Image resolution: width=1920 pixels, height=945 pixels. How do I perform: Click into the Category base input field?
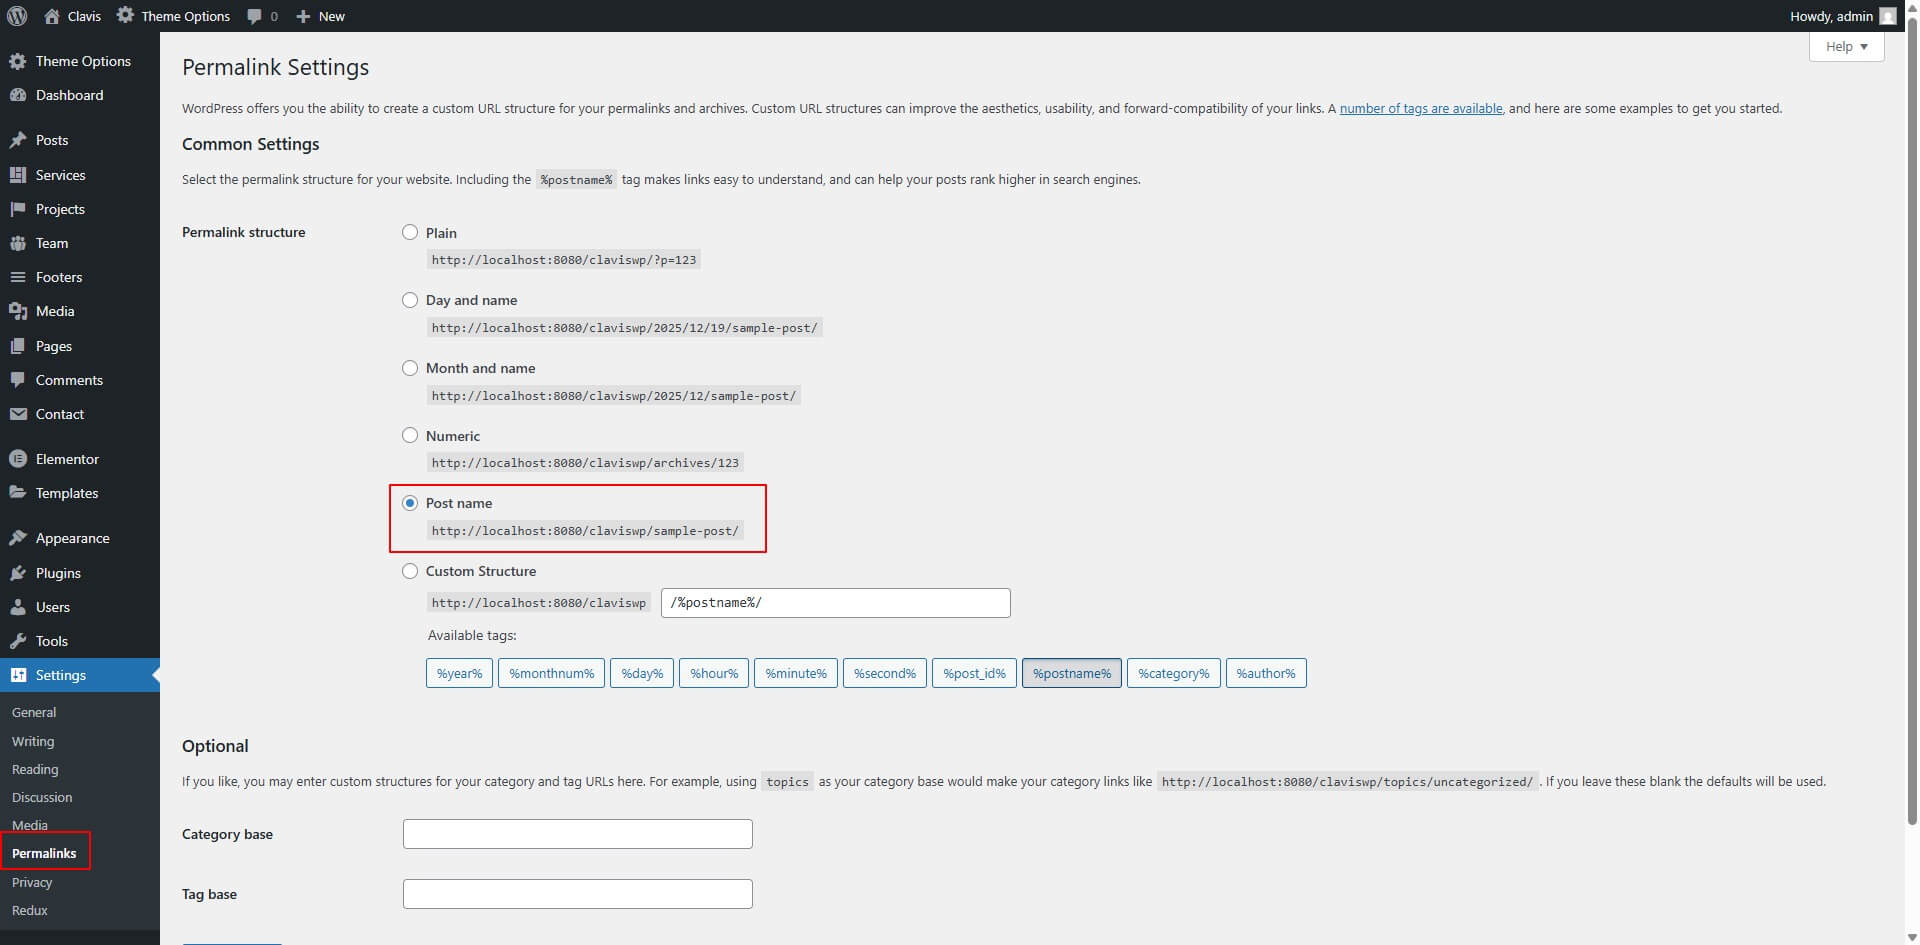pyautogui.click(x=577, y=834)
